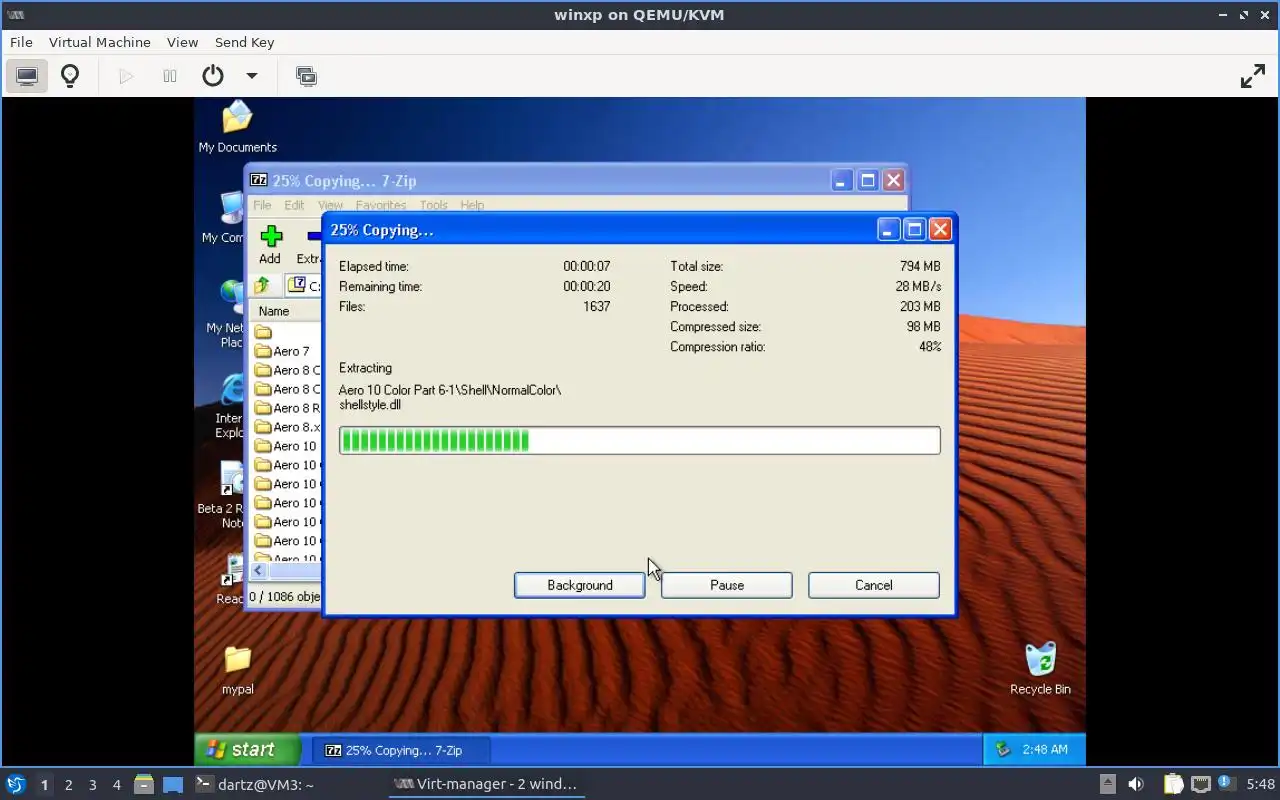Click the shut down power icon

[x=213, y=76]
